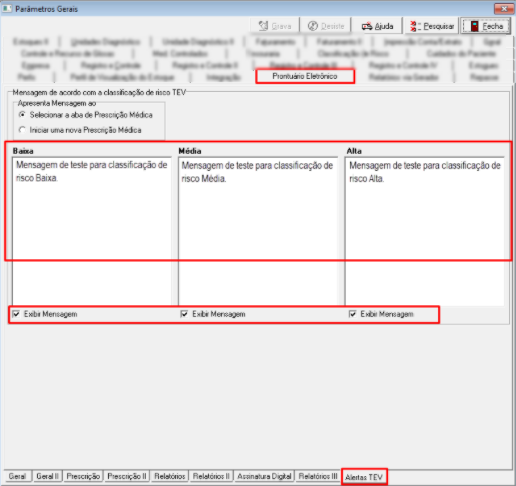Click inside the Baixa message text box
This screenshot has height=486, width=516.
(92, 231)
